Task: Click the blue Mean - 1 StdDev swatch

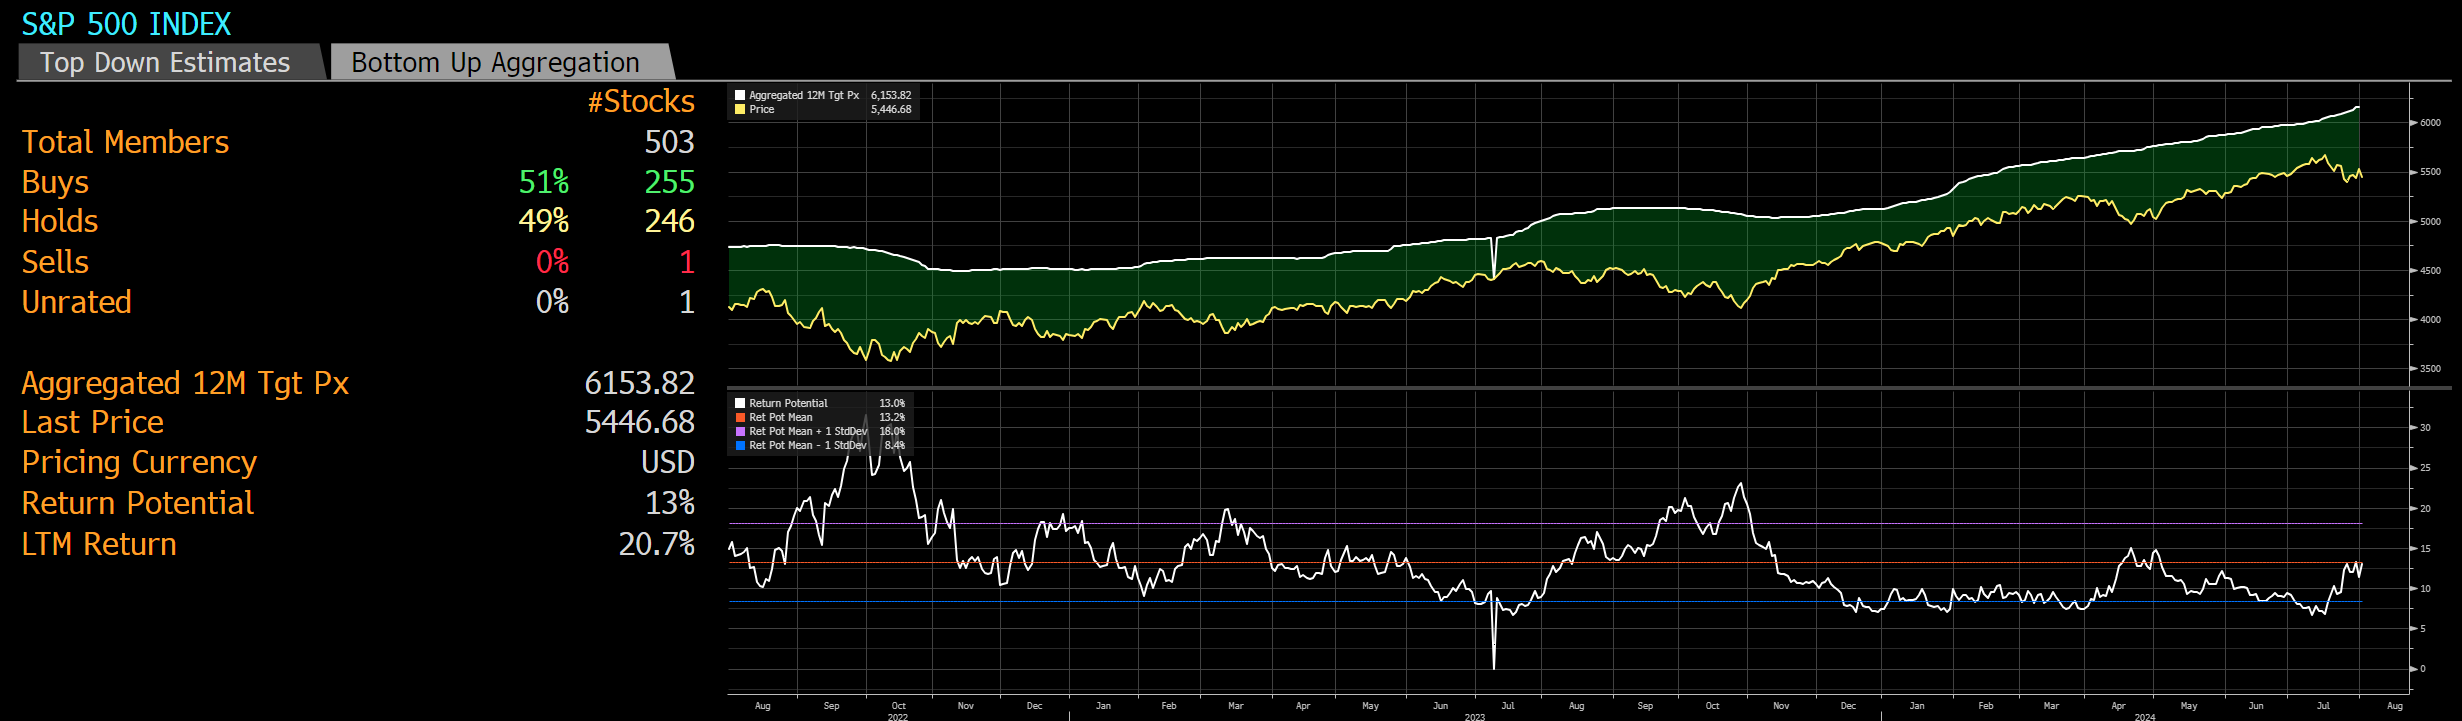Action: pyautogui.click(x=740, y=446)
